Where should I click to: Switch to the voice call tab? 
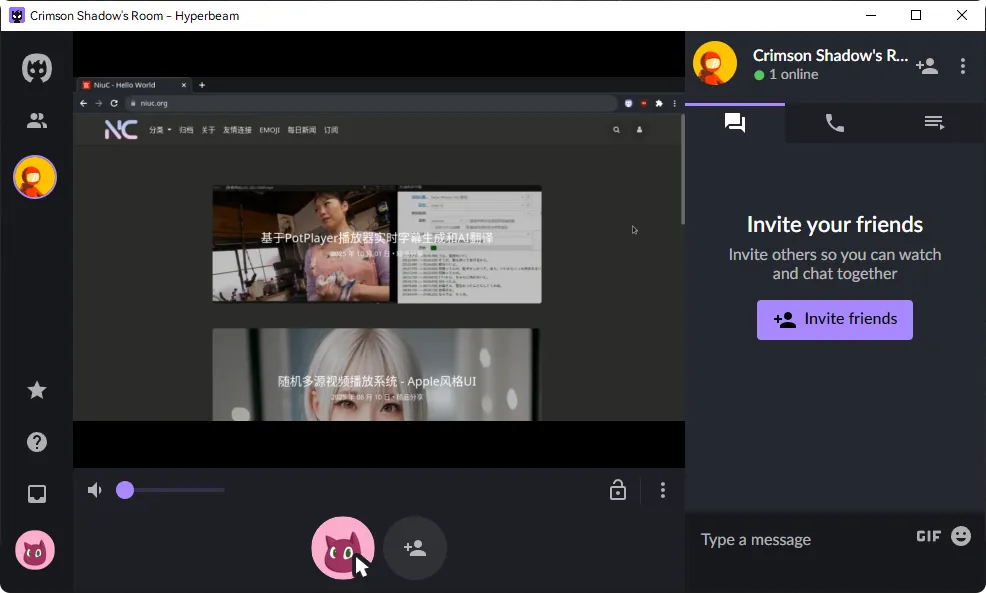[834, 123]
